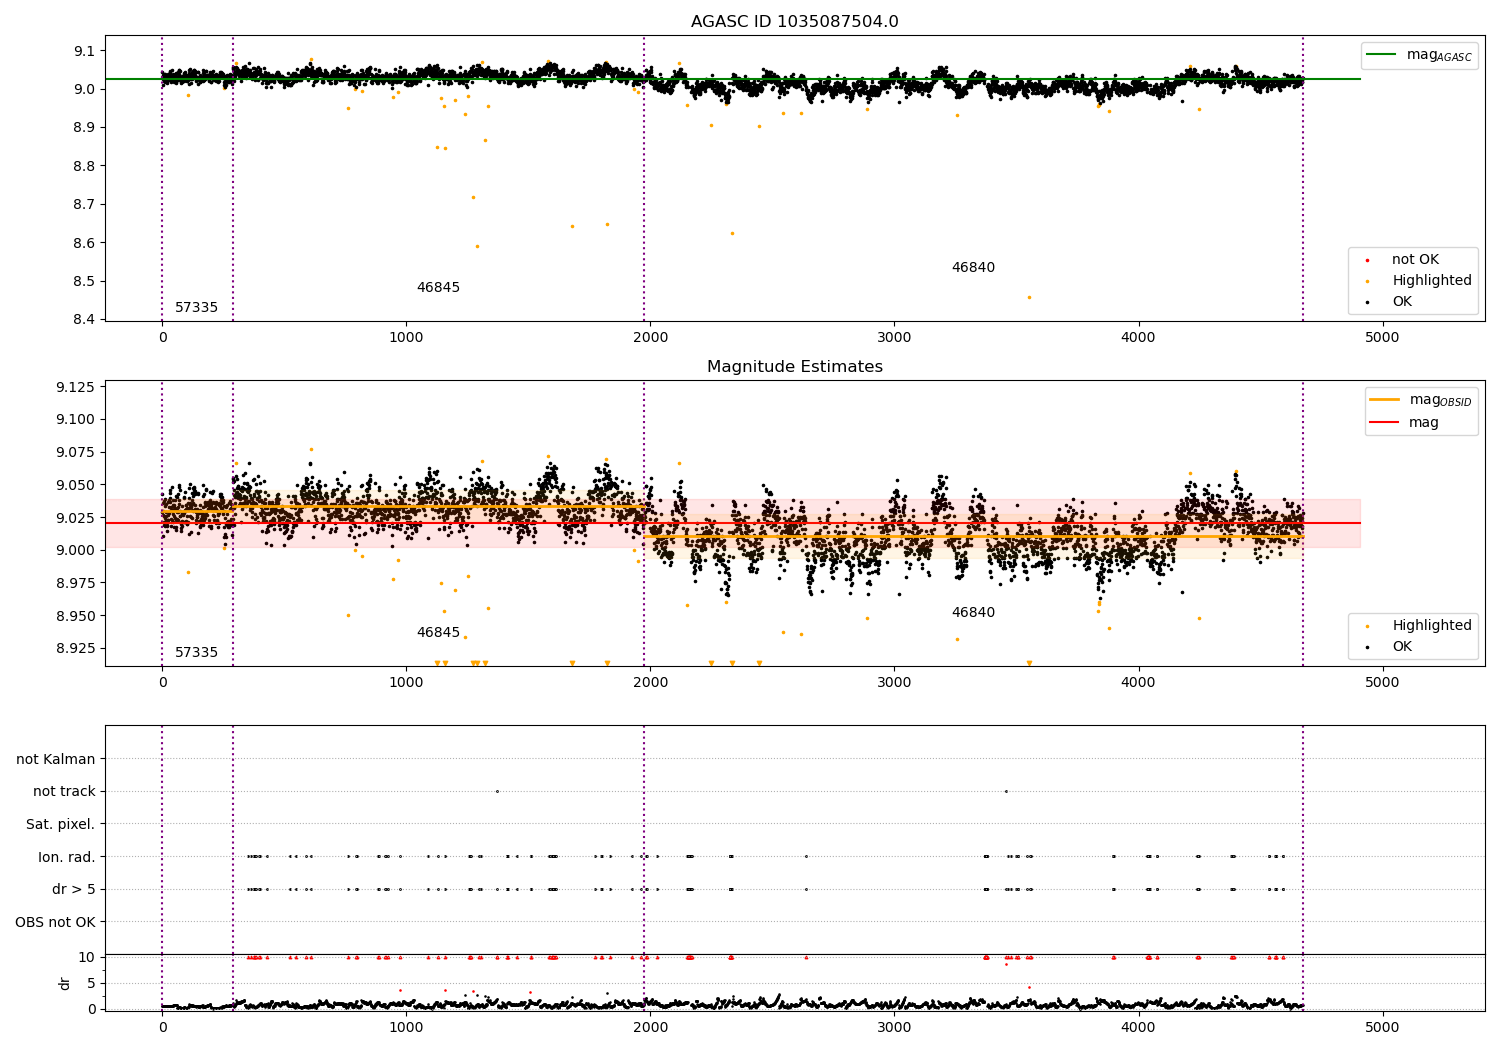Click the 'OBS not OK' row label
This screenshot has height=1050, width=1500.
pyautogui.click(x=55, y=923)
